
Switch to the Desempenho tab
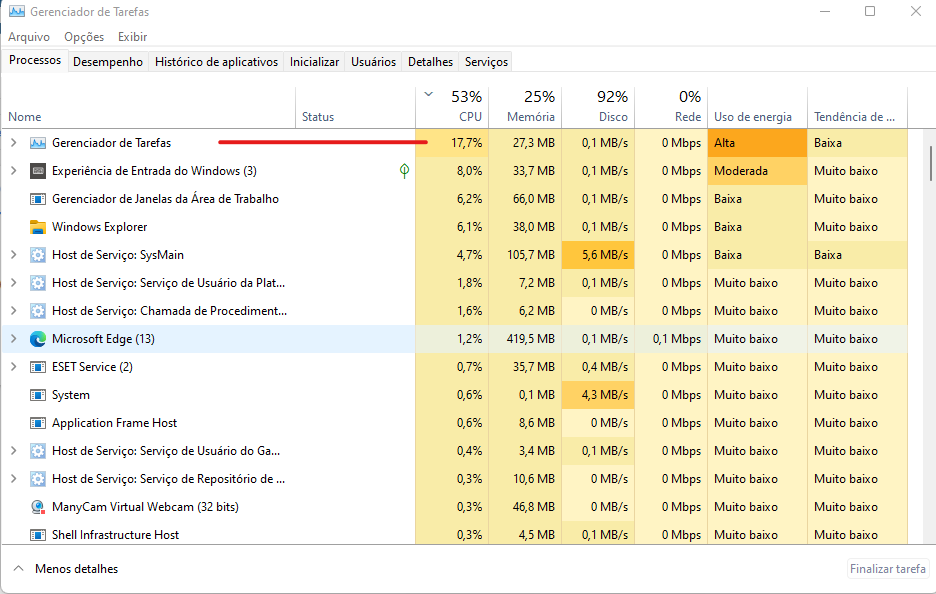(108, 61)
